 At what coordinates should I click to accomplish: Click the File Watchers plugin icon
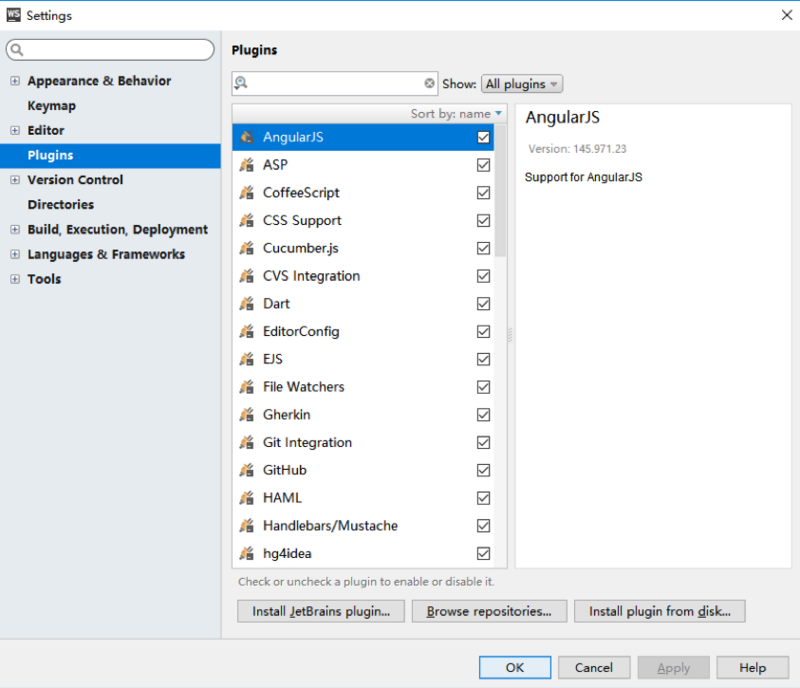[x=247, y=386]
